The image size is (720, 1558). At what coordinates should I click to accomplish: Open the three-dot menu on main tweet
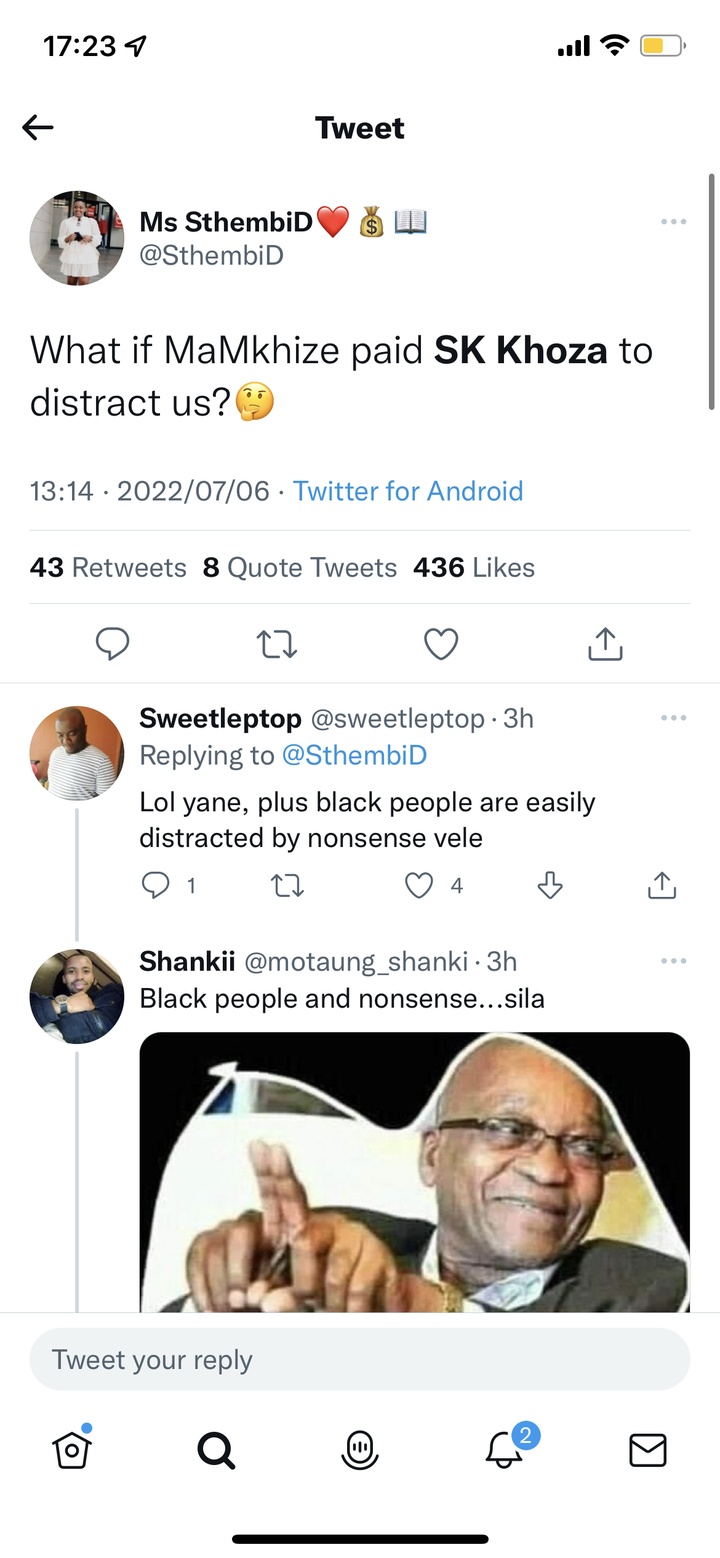click(673, 221)
